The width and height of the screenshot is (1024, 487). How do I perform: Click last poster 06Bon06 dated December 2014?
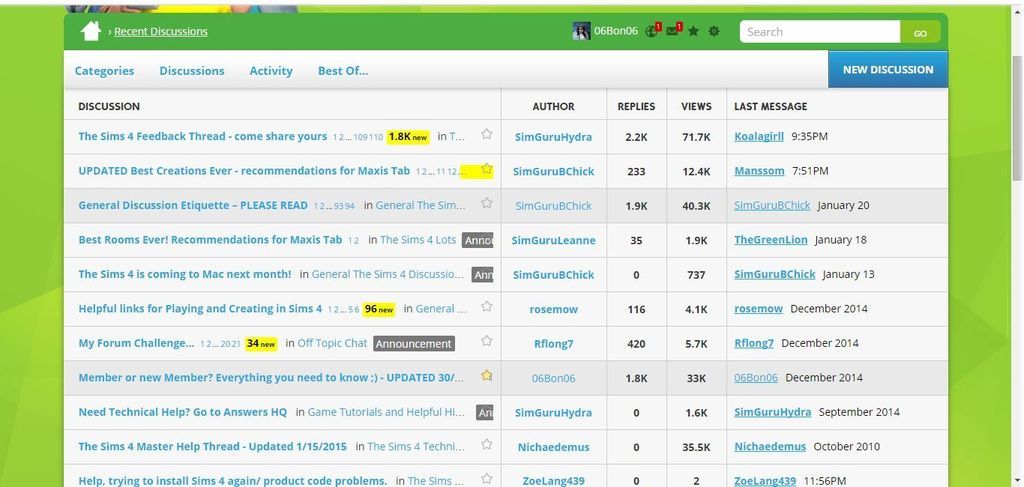(x=756, y=377)
